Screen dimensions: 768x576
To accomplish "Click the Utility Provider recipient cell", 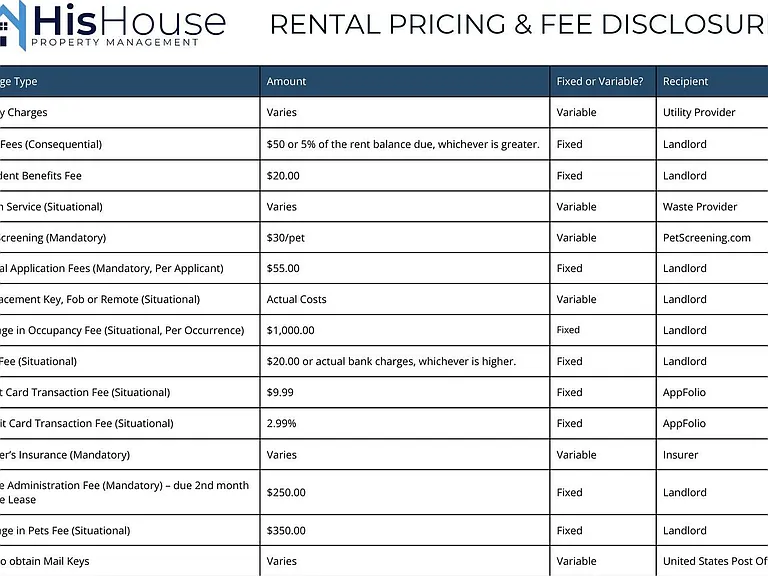I will coord(699,113).
